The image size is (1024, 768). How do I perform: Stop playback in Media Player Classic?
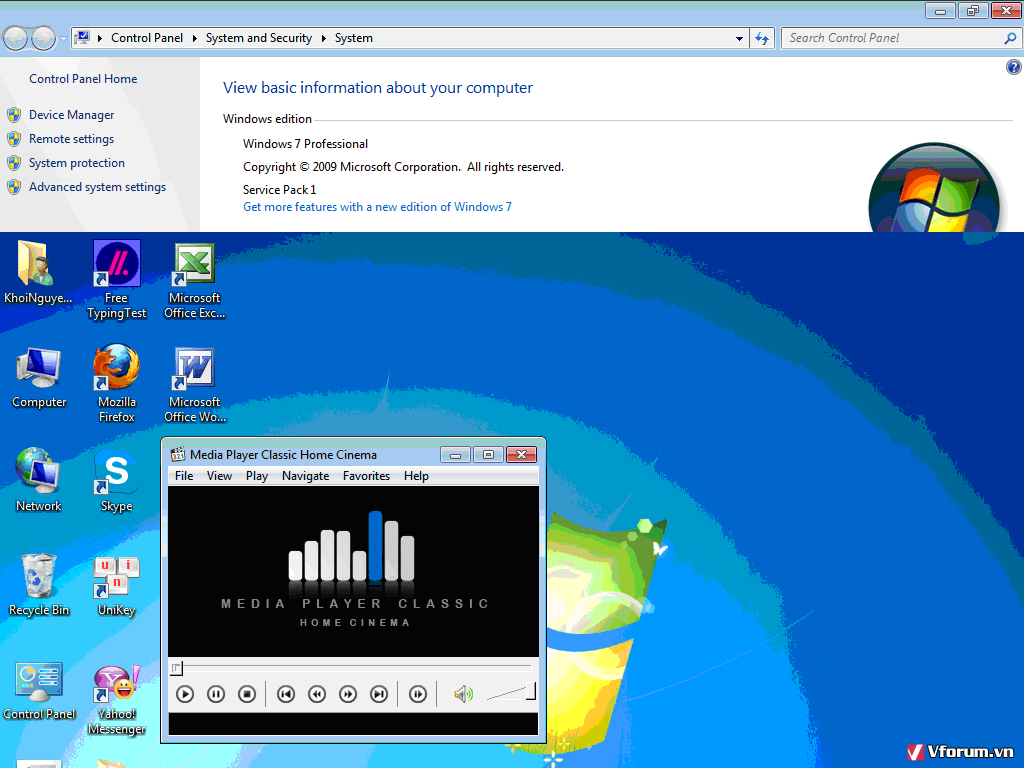247,694
